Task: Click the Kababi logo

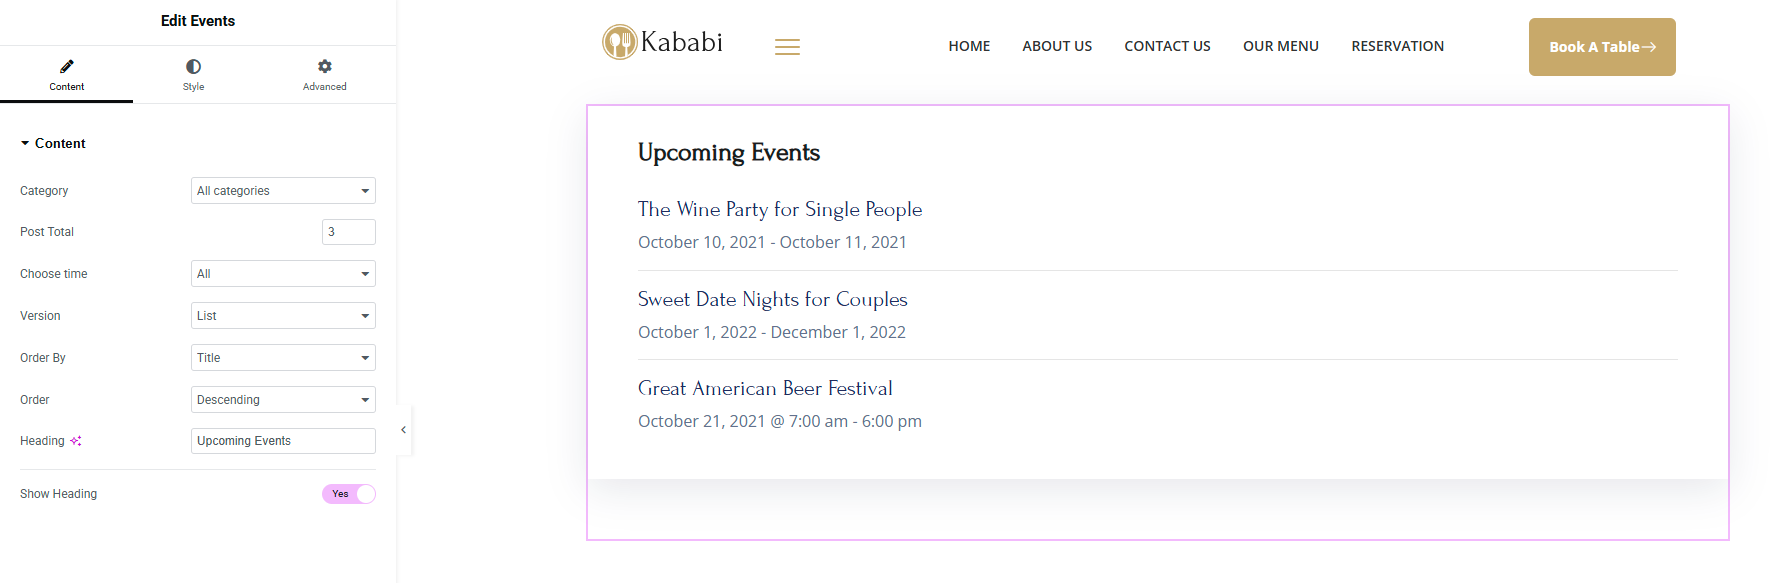Action: click(662, 42)
